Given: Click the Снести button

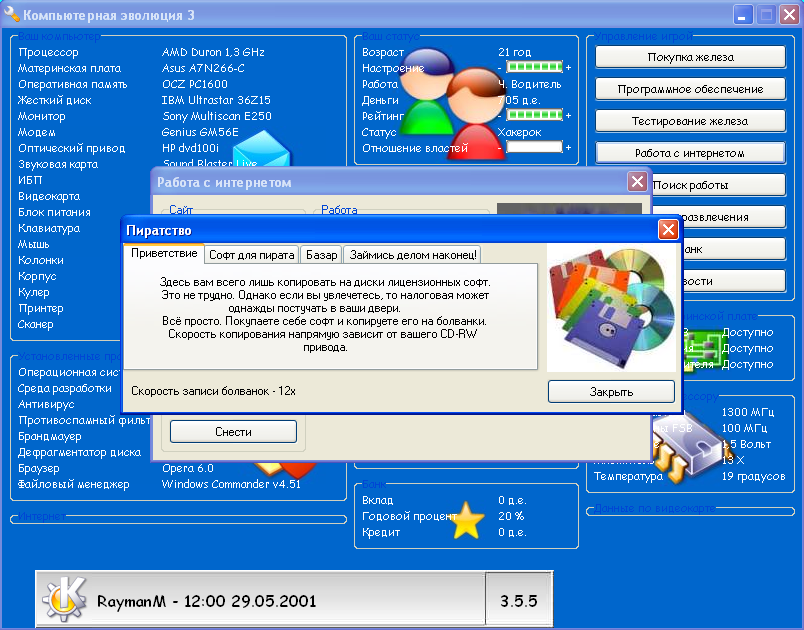Looking at the screenshot, I should click(x=233, y=432).
